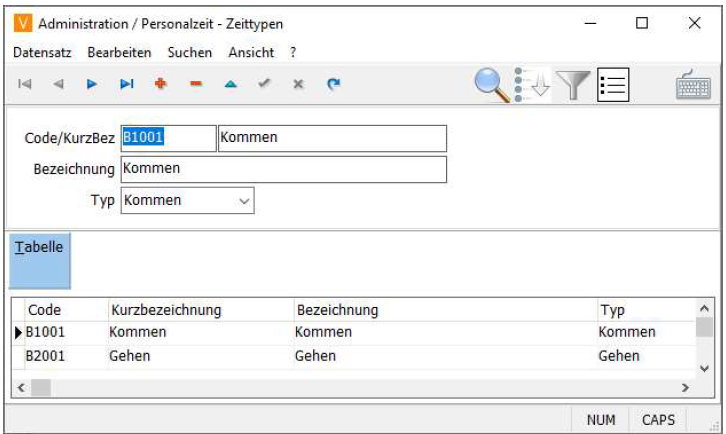Viewport: 726px width, 434px height.
Task: Toggle list view icon
Action: tap(613, 85)
